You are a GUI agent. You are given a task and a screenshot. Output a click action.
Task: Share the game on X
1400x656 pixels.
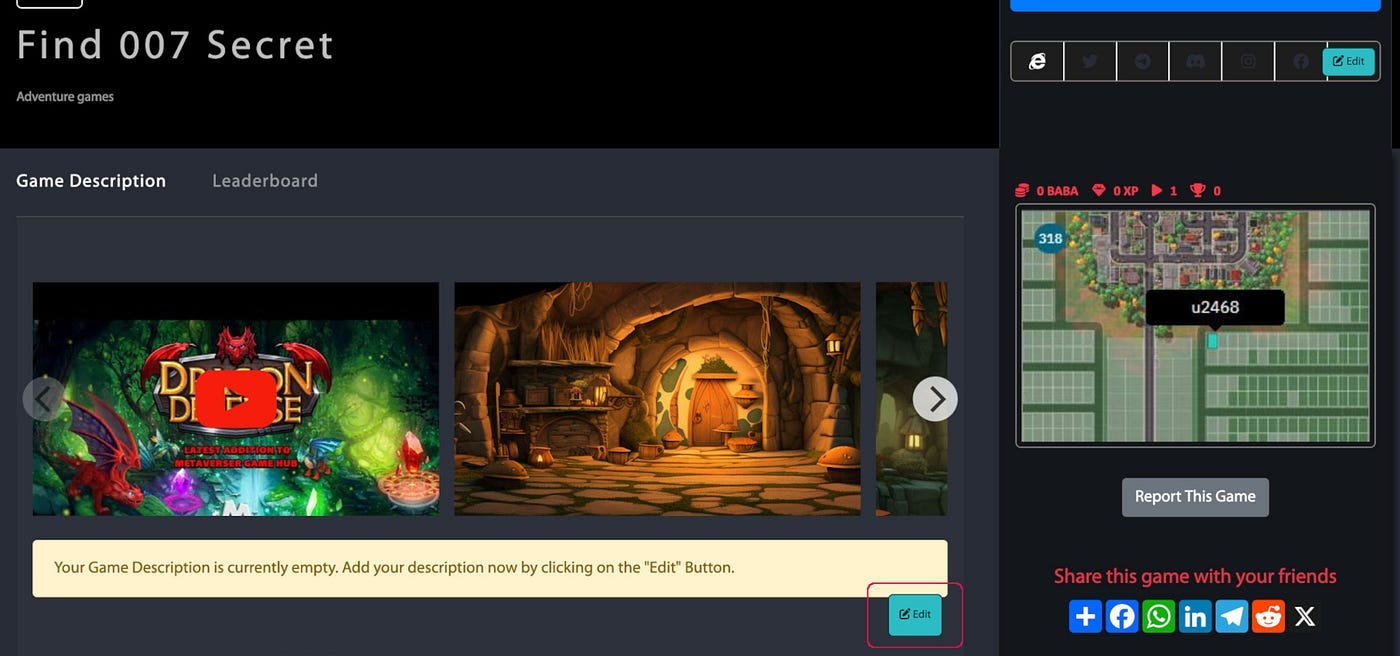coord(1305,616)
